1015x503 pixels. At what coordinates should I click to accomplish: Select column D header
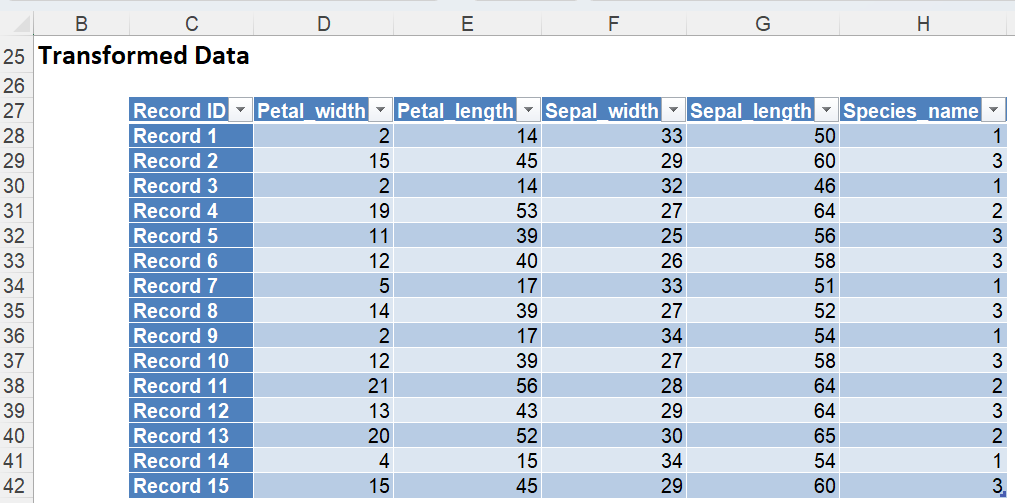pos(323,24)
